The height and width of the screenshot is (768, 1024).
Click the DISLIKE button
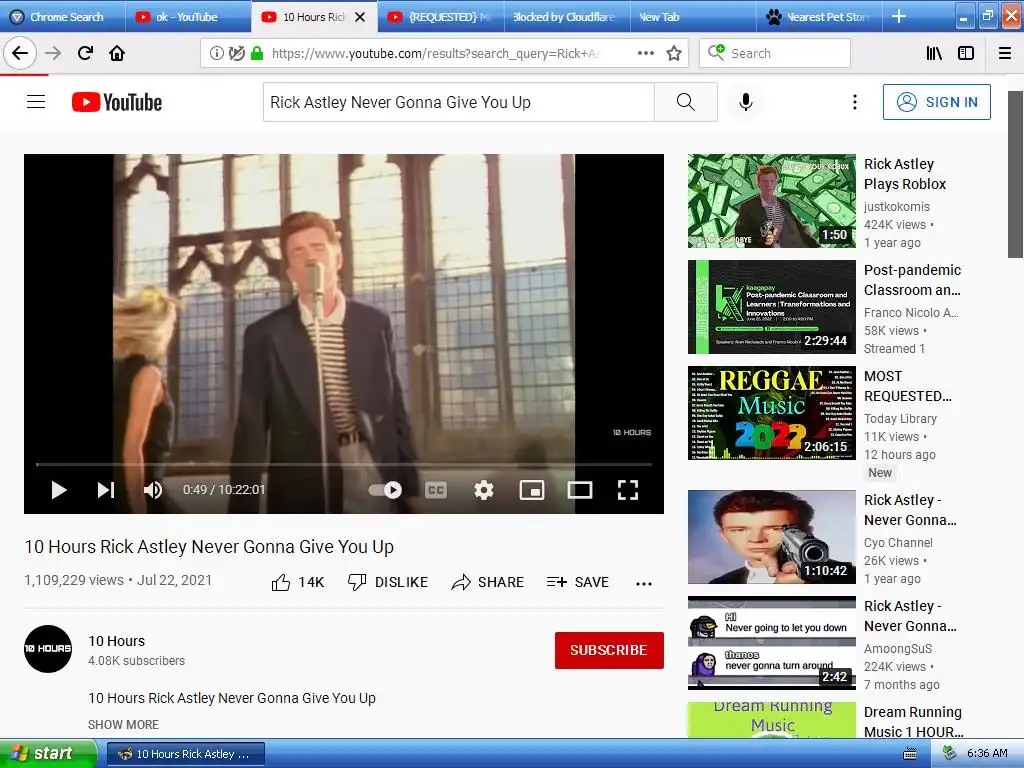[x=388, y=582]
